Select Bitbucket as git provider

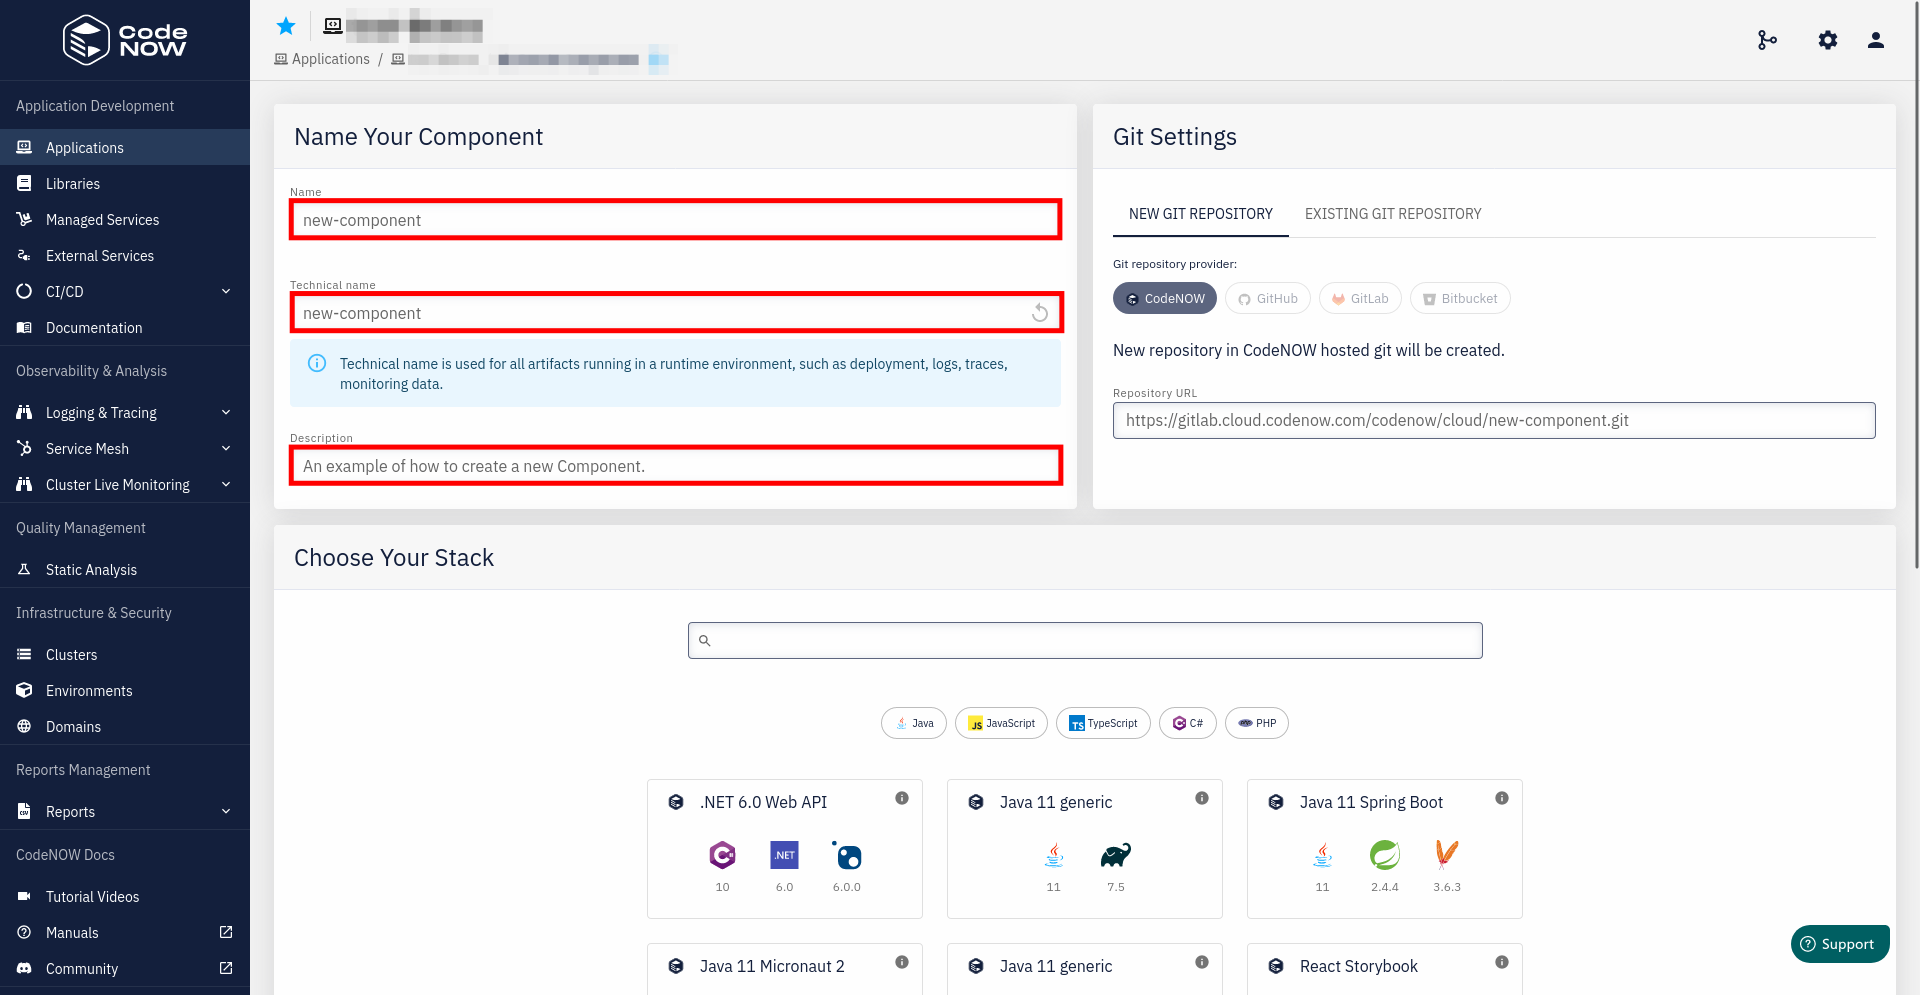(x=1460, y=298)
